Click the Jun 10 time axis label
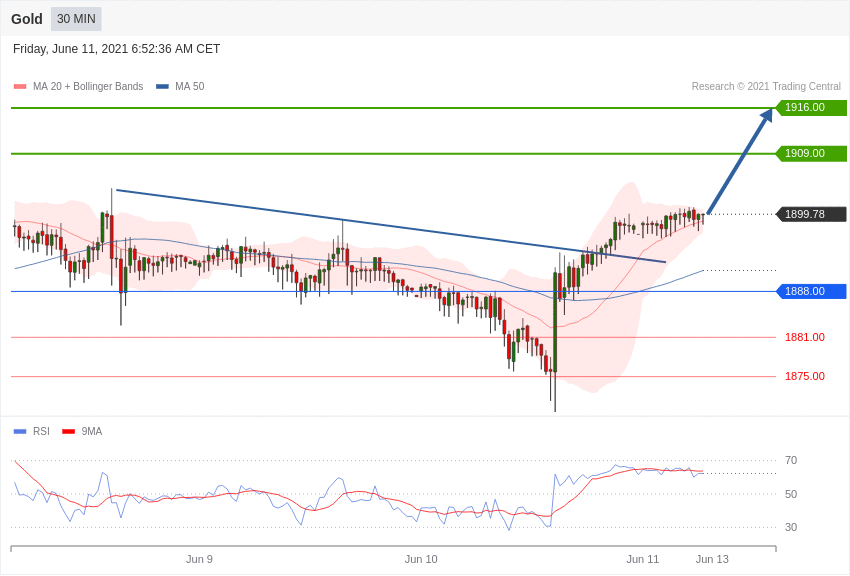The image size is (850, 576). pos(421,559)
